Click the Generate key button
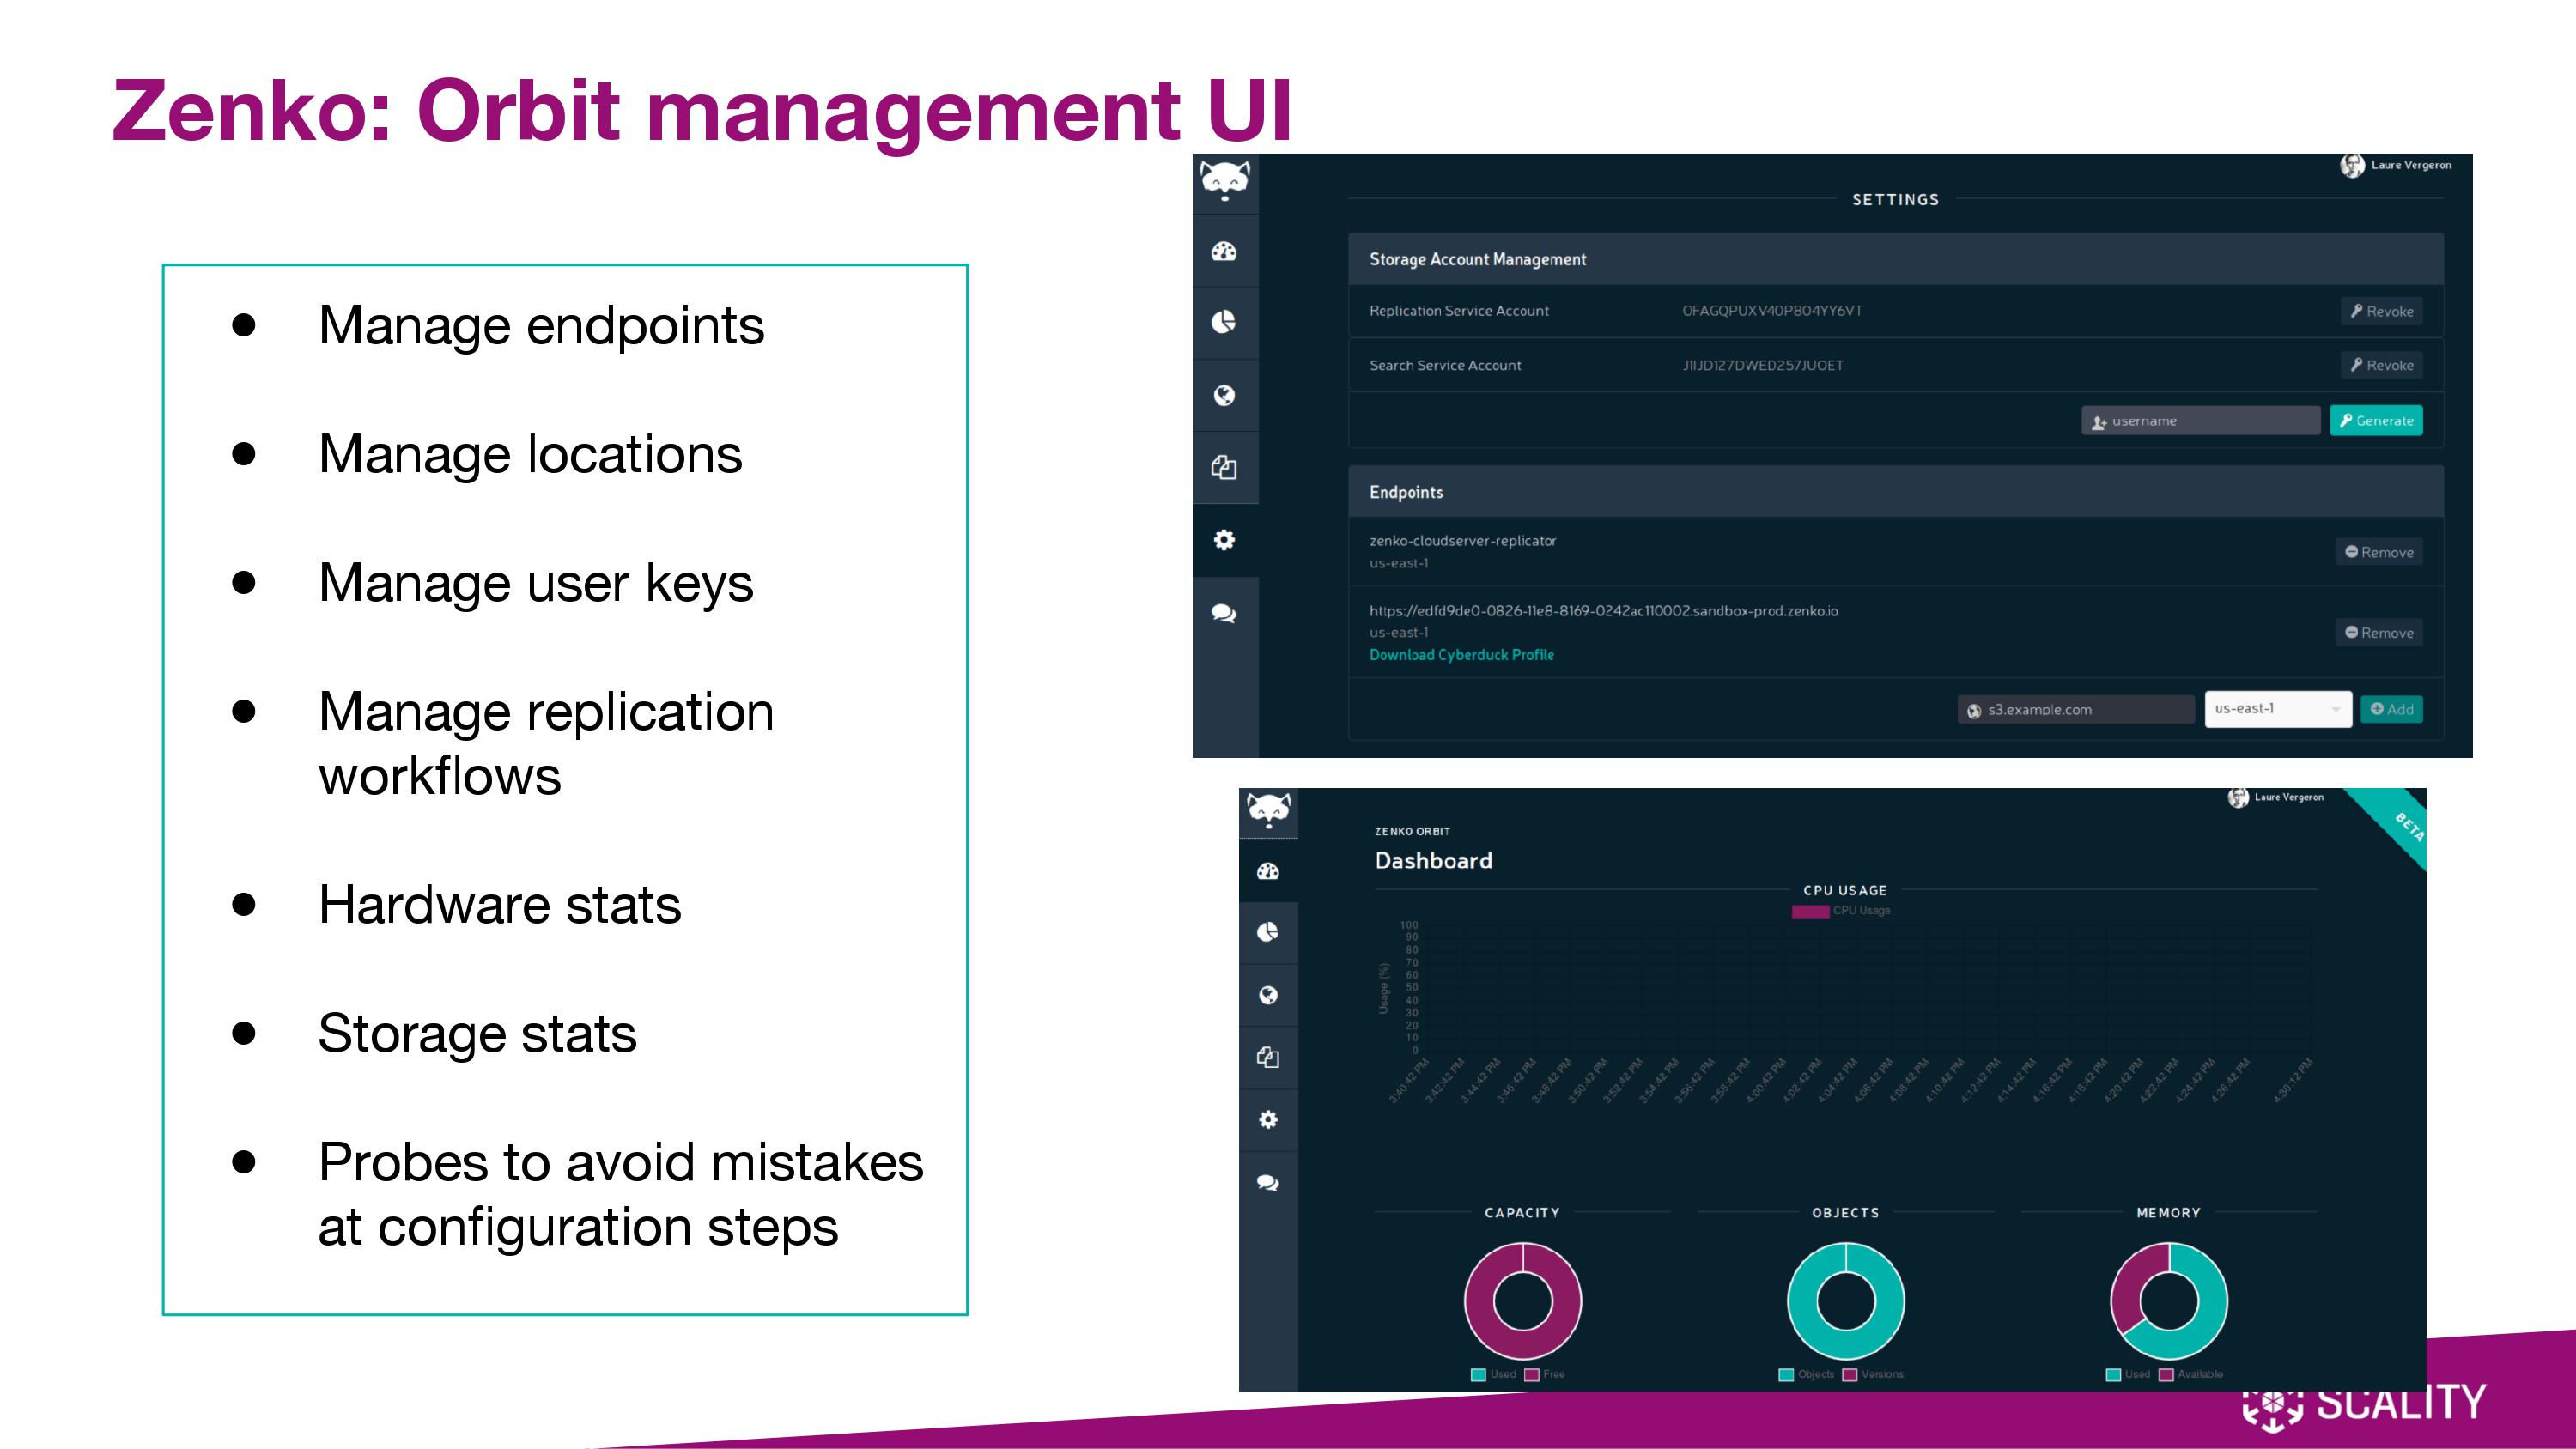Viewport: 2576px width, 1449px height. (x=2376, y=420)
